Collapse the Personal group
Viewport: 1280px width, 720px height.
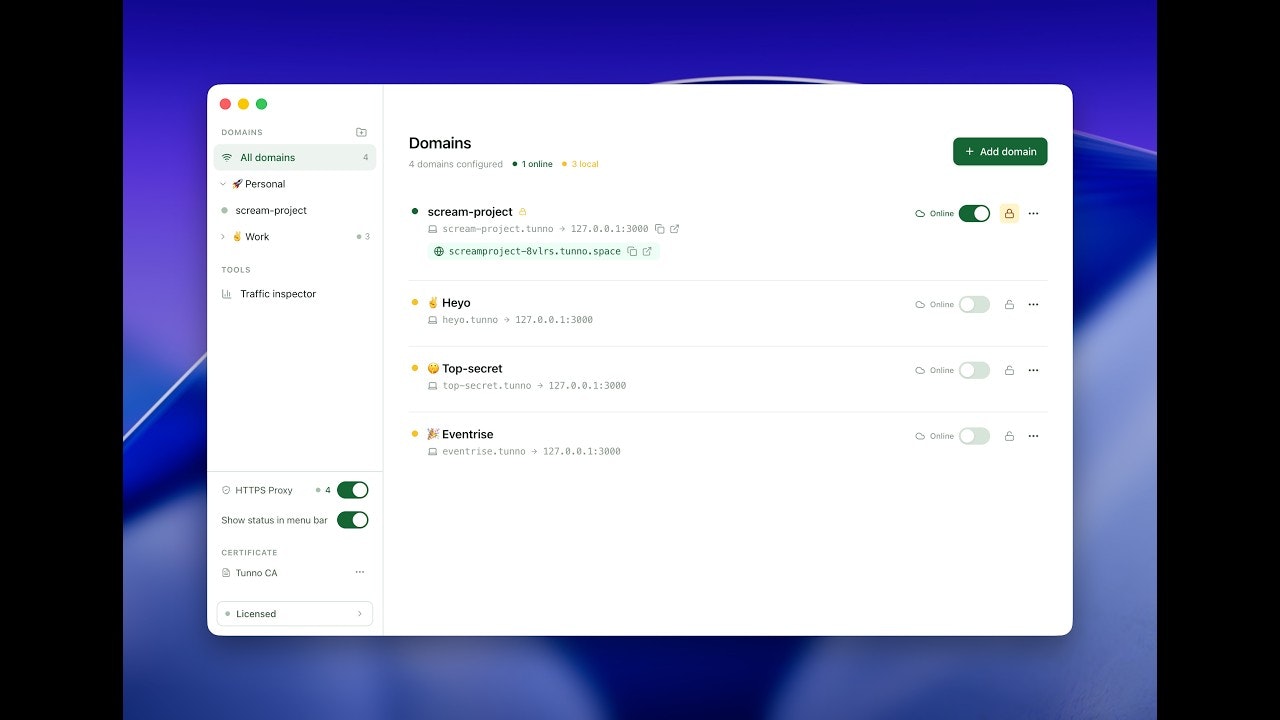click(223, 184)
